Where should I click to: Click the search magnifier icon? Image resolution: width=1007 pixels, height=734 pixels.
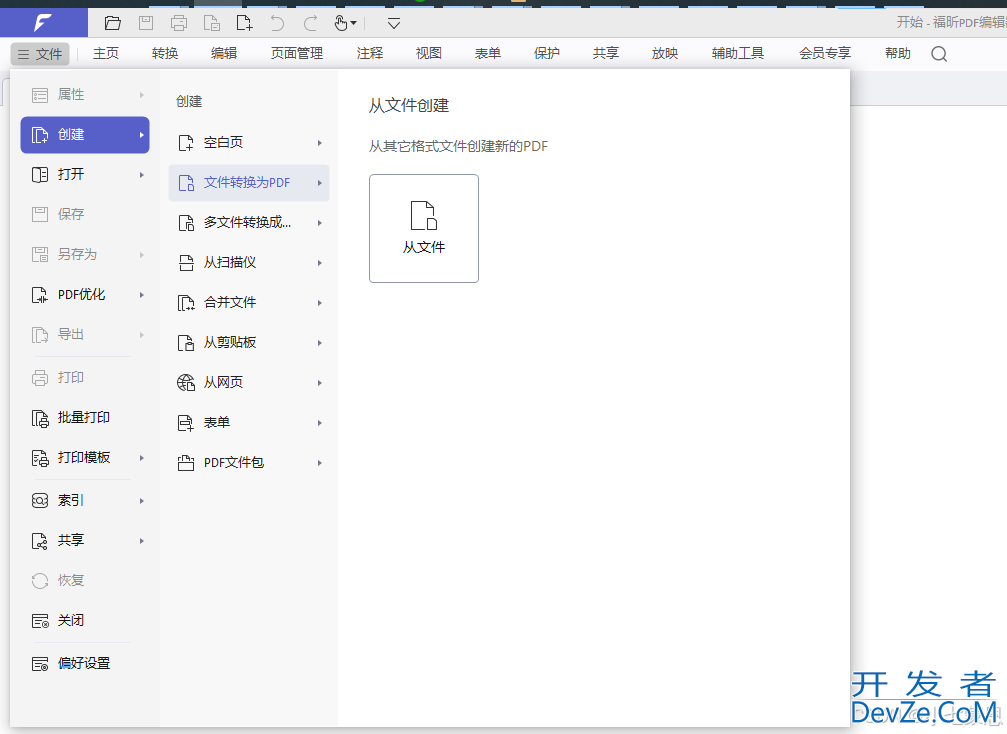click(x=939, y=54)
